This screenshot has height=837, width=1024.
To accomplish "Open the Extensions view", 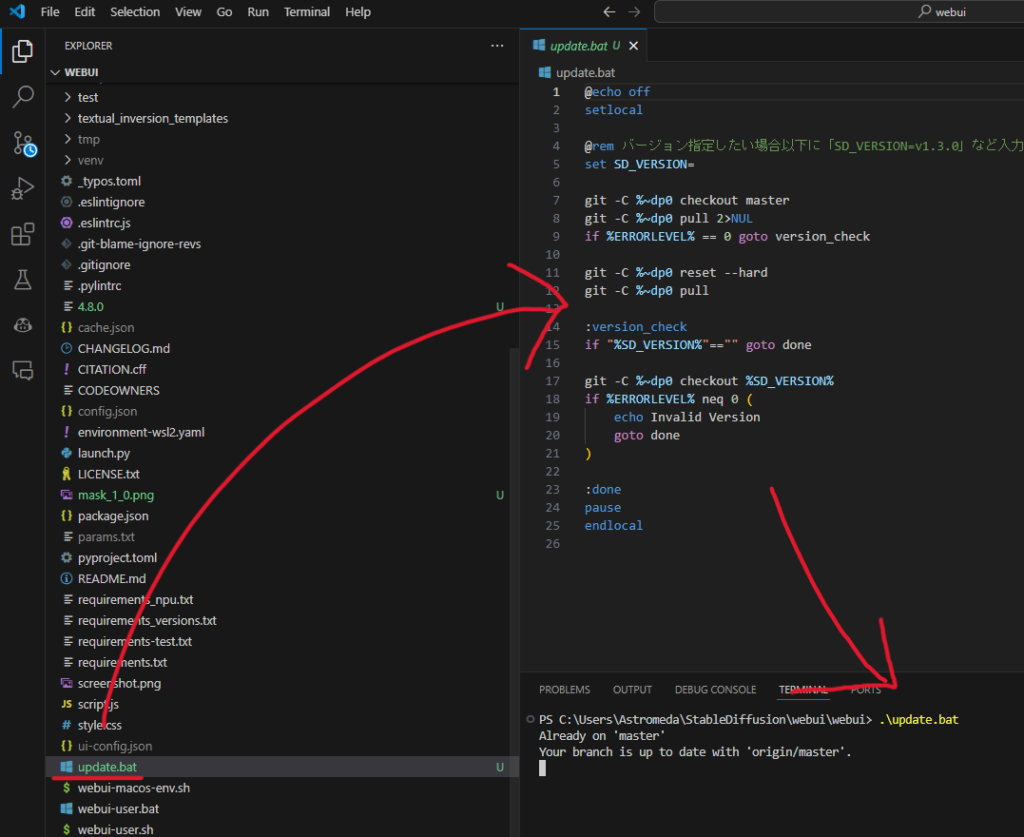I will tap(23, 234).
